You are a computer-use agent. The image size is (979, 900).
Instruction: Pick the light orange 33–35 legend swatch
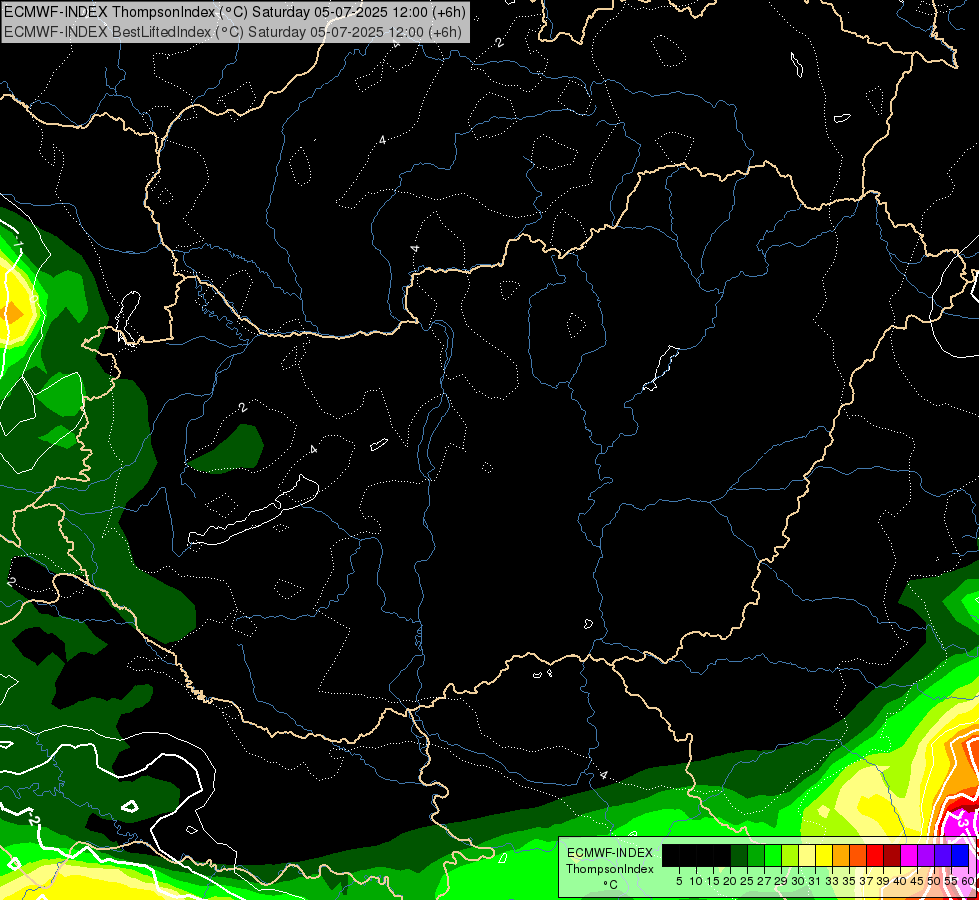[x=840, y=856]
